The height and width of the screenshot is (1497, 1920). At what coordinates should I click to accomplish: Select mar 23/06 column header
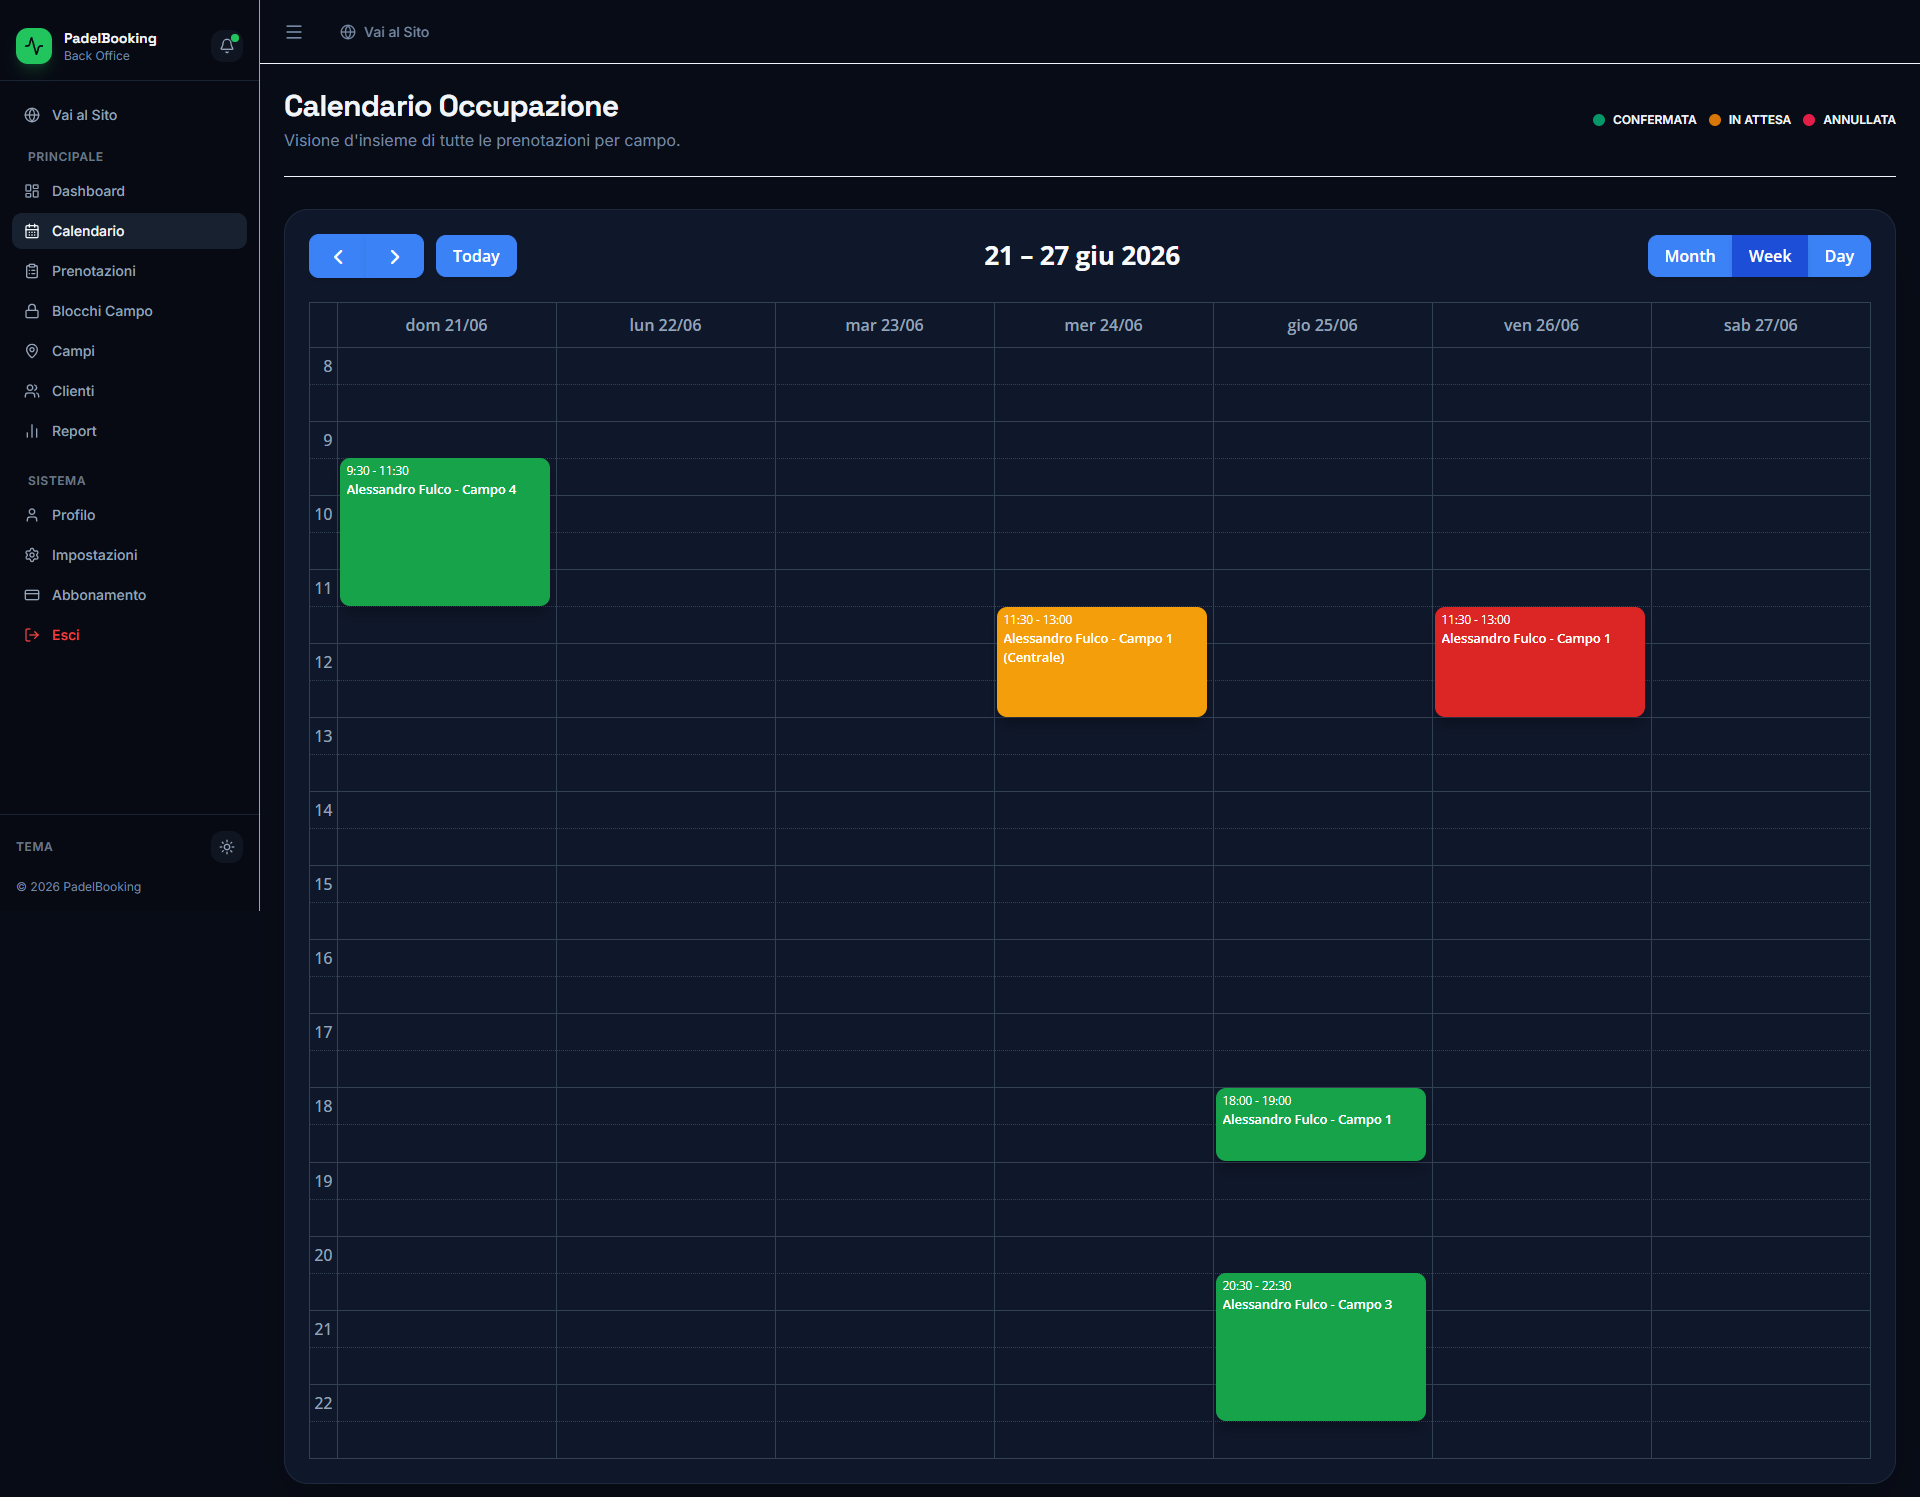pos(884,325)
